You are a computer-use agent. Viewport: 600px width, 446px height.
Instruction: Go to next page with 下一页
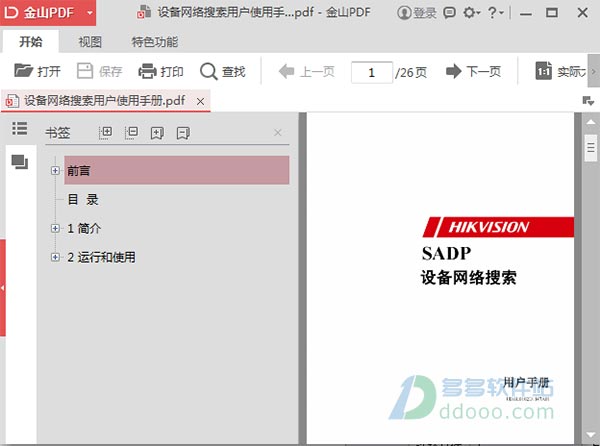(x=473, y=72)
